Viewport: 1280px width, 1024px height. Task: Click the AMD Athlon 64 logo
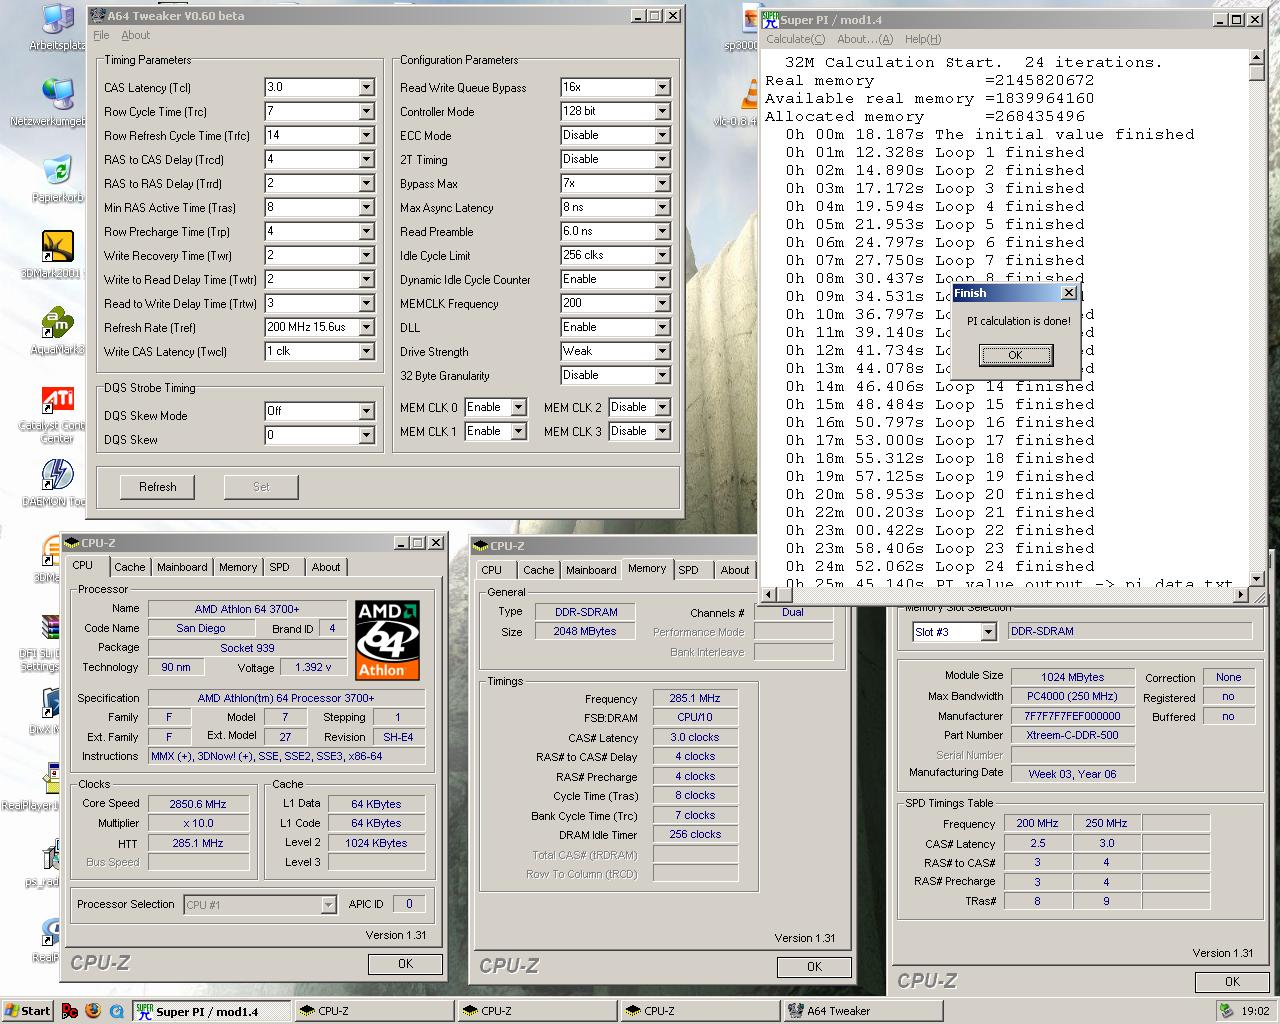click(x=388, y=640)
